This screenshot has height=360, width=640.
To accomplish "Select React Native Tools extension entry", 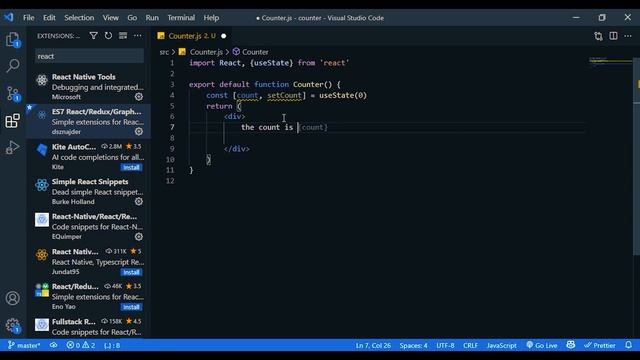I will pyautogui.click(x=89, y=86).
